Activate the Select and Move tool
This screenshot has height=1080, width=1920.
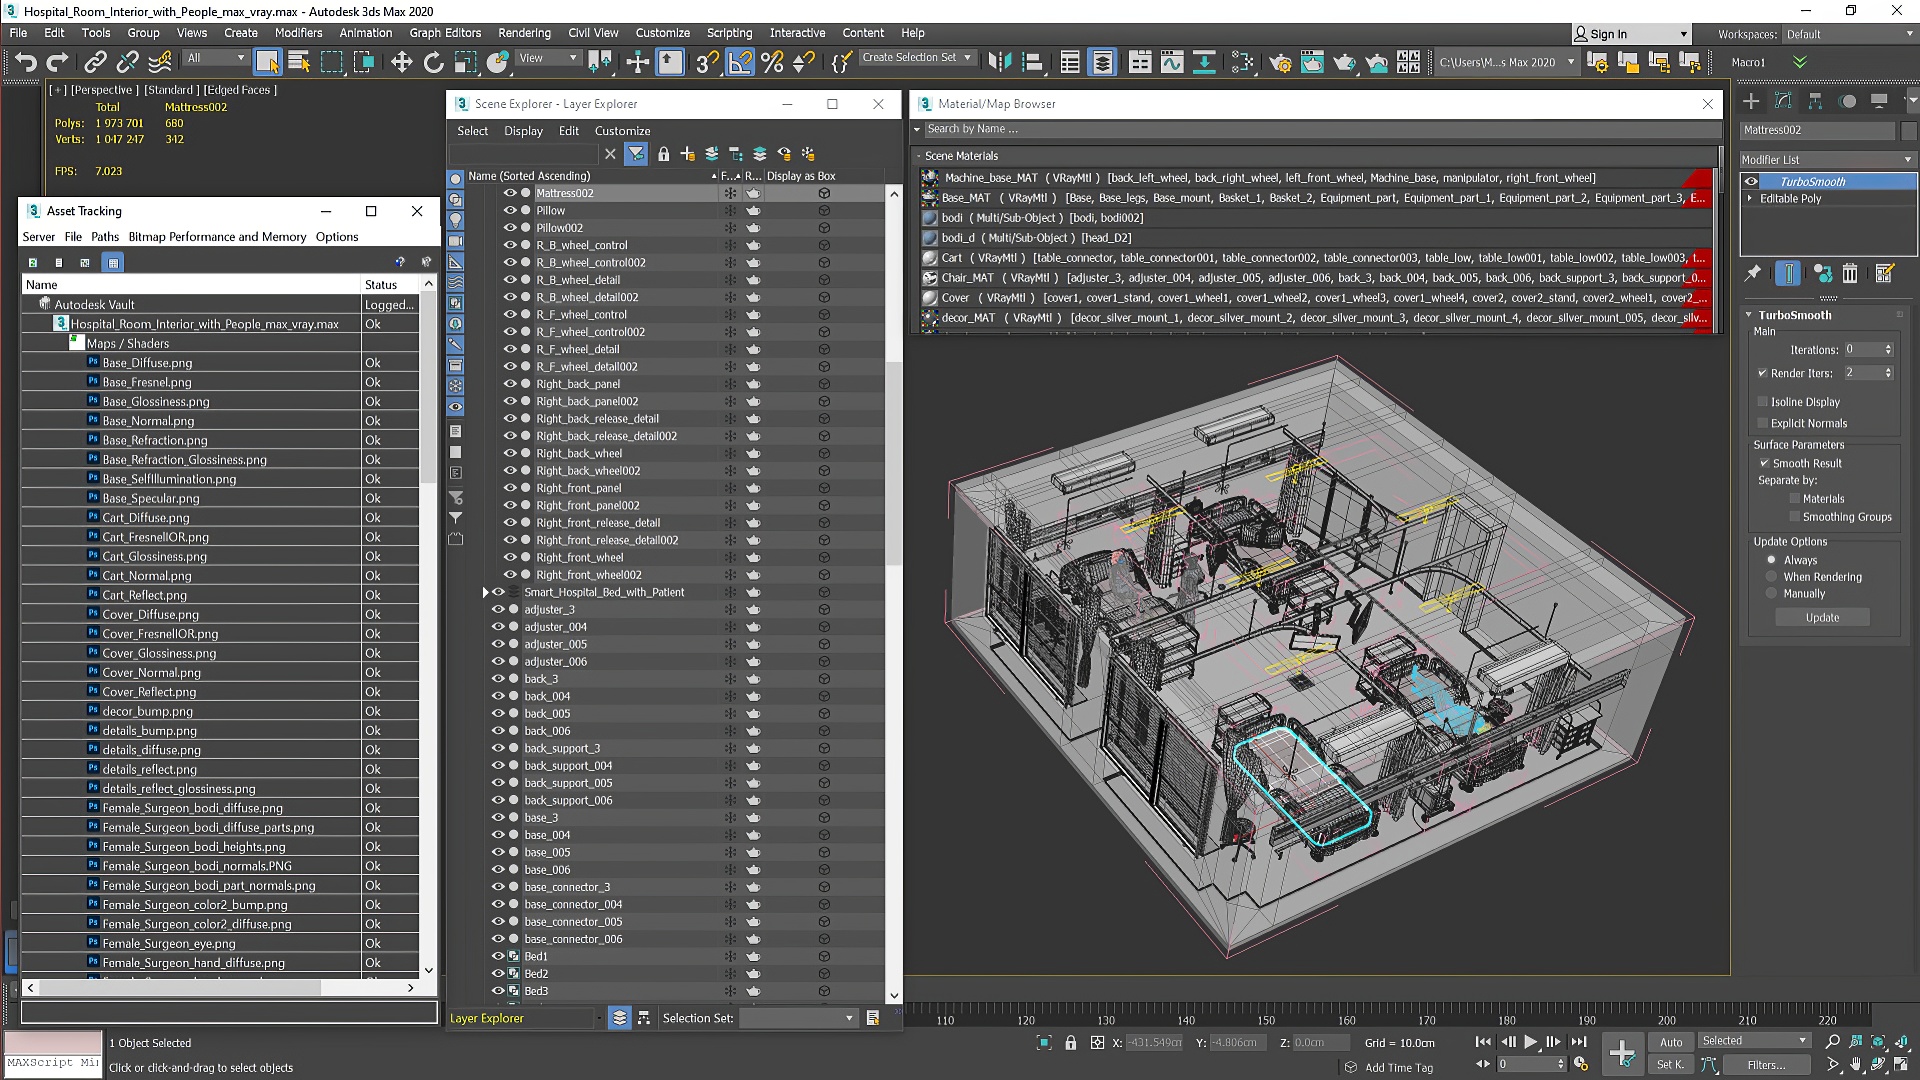[401, 62]
